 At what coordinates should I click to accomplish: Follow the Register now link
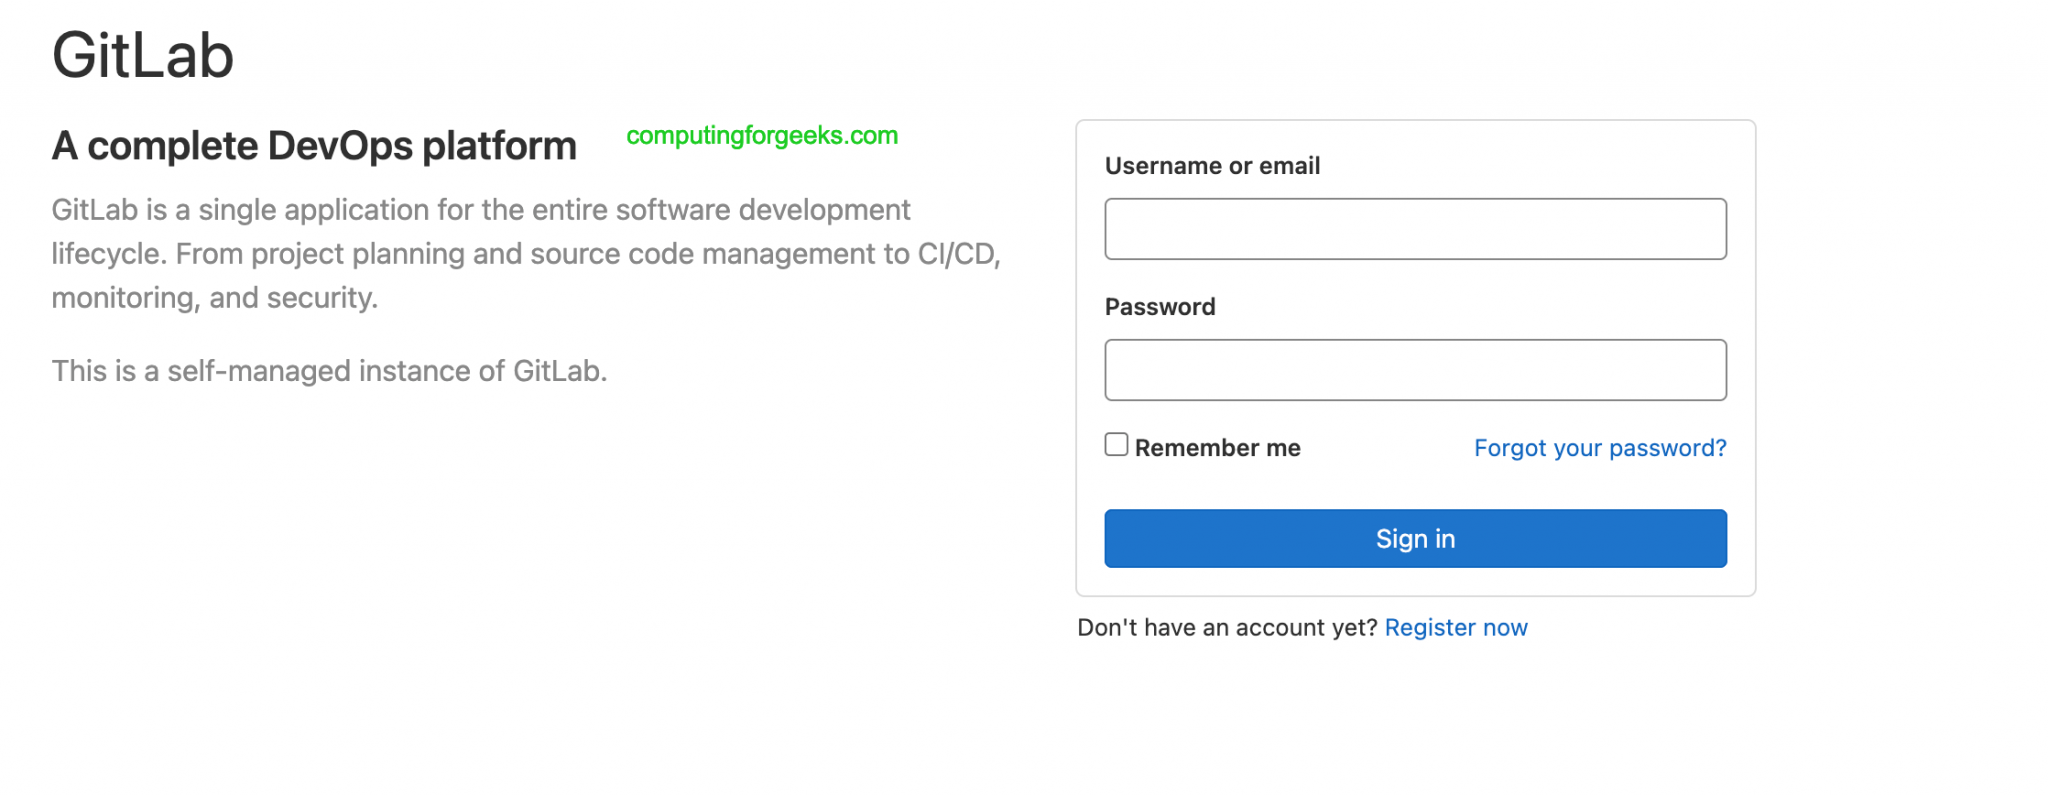click(1456, 628)
